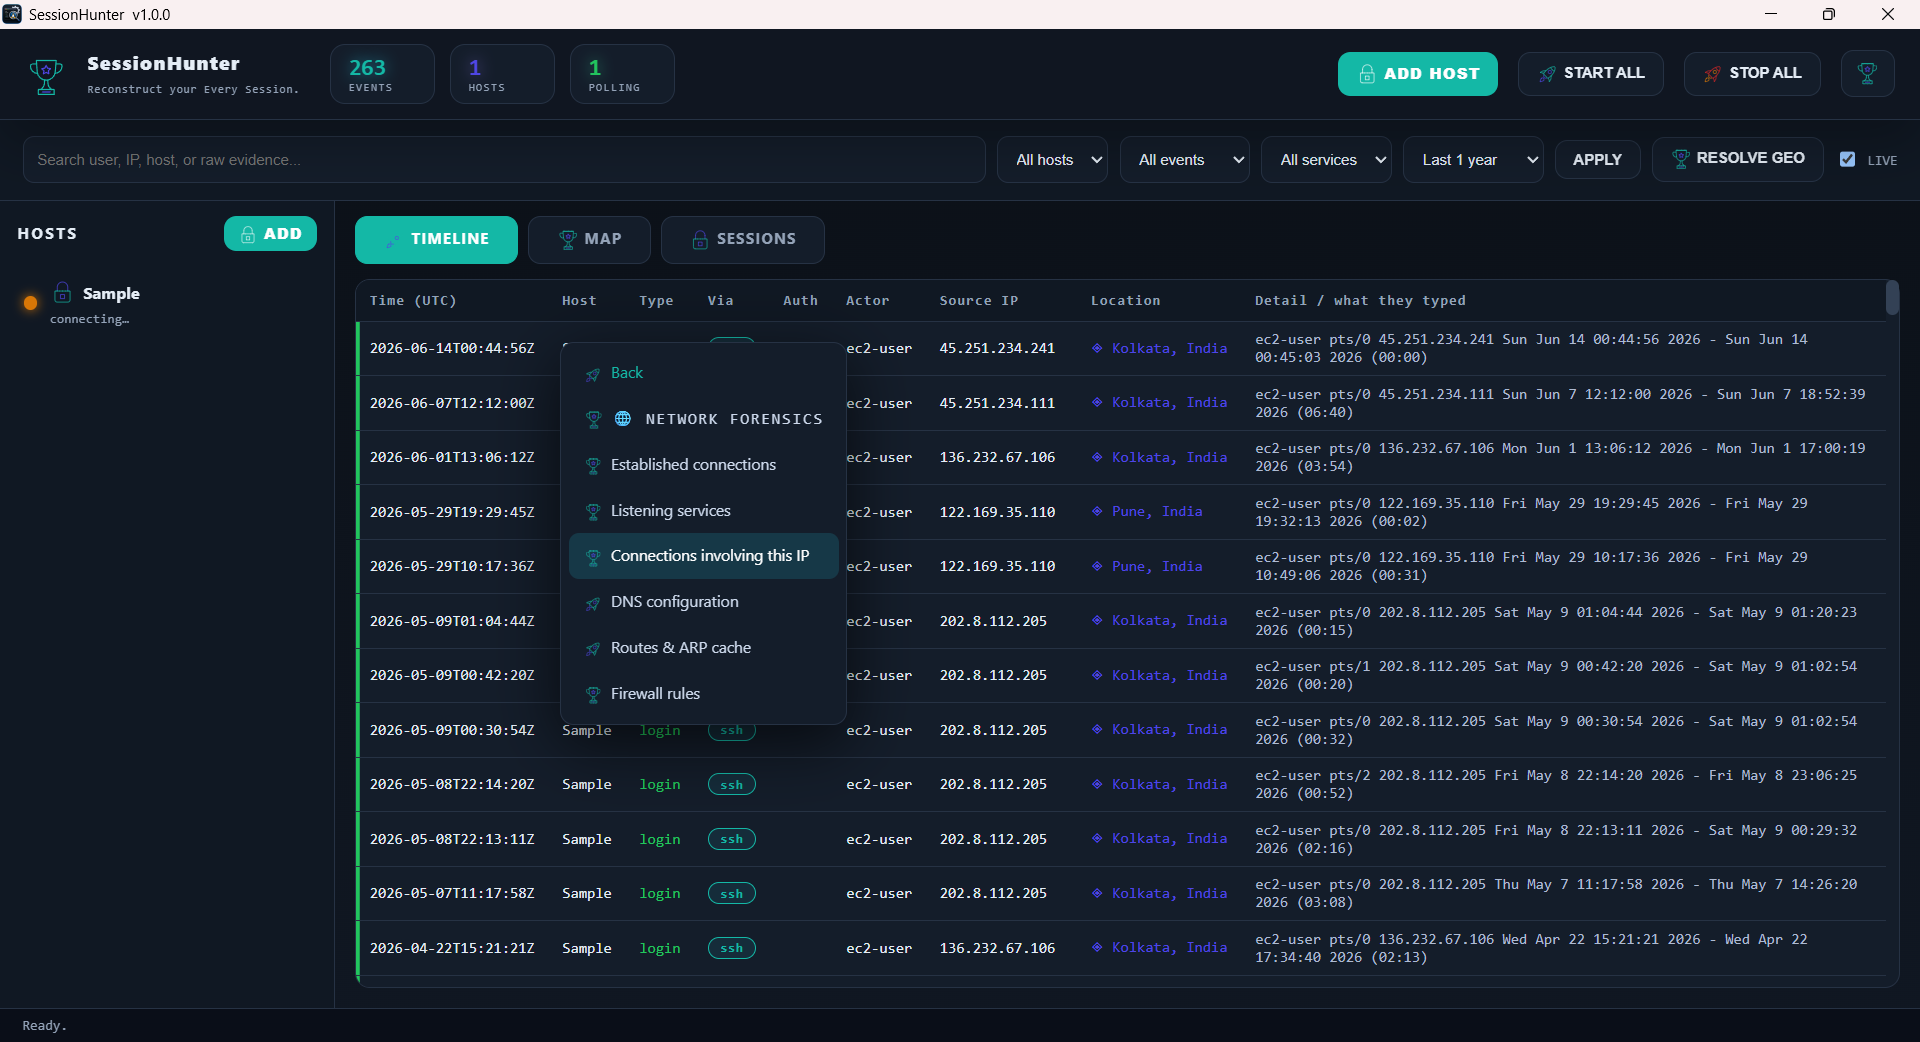Image resolution: width=1920 pixels, height=1042 pixels.
Task: Choose Listening services menu entry
Action: [703, 511]
